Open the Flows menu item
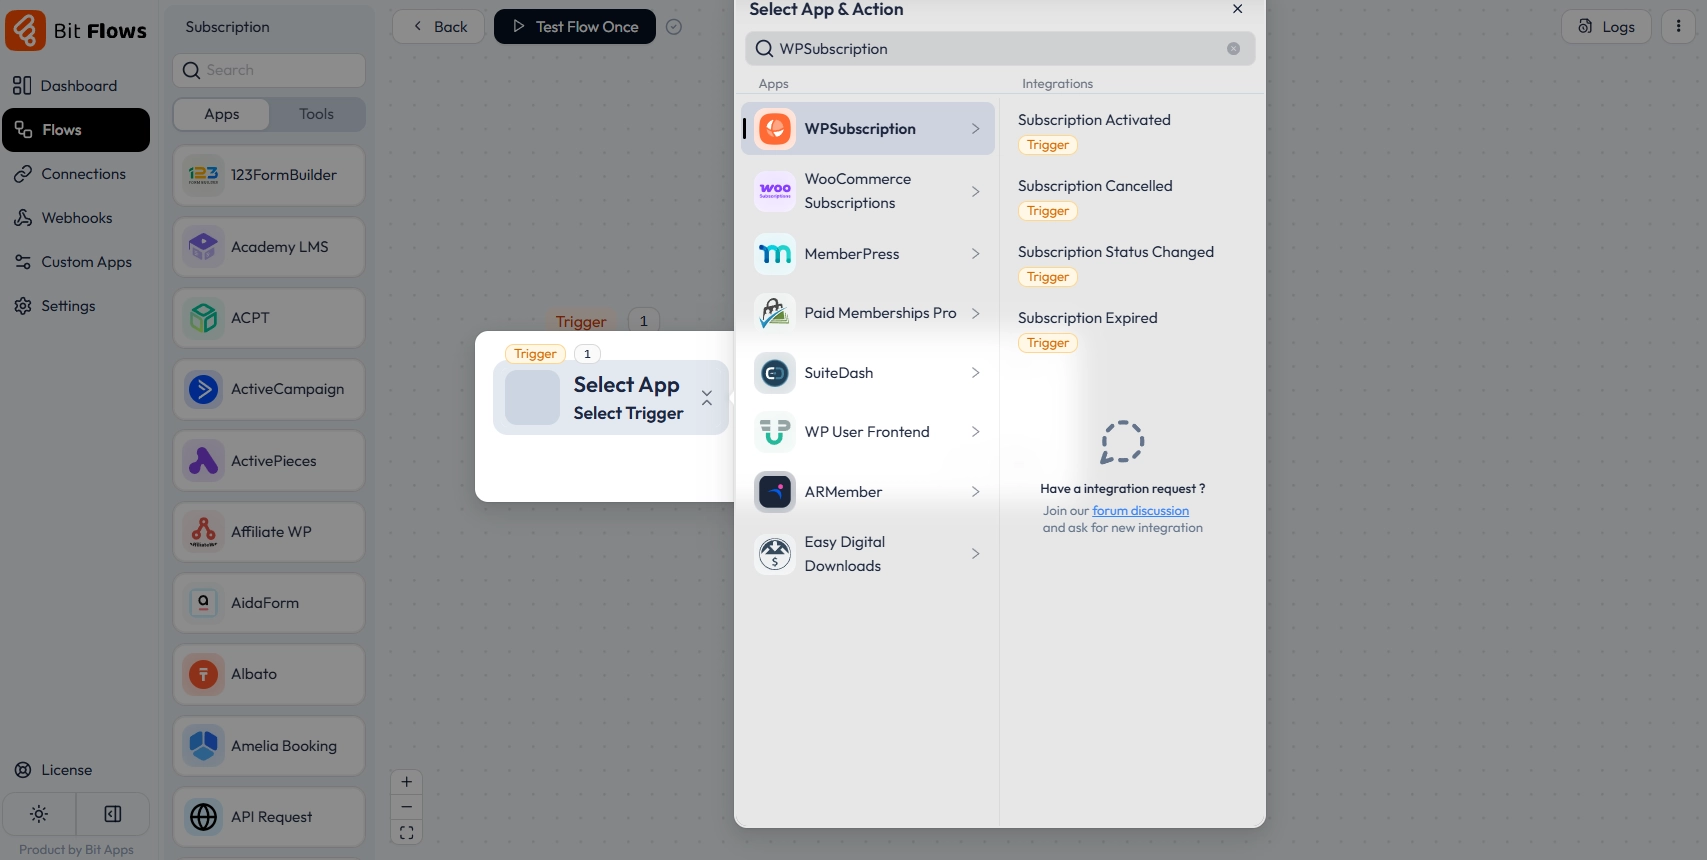 (x=76, y=130)
